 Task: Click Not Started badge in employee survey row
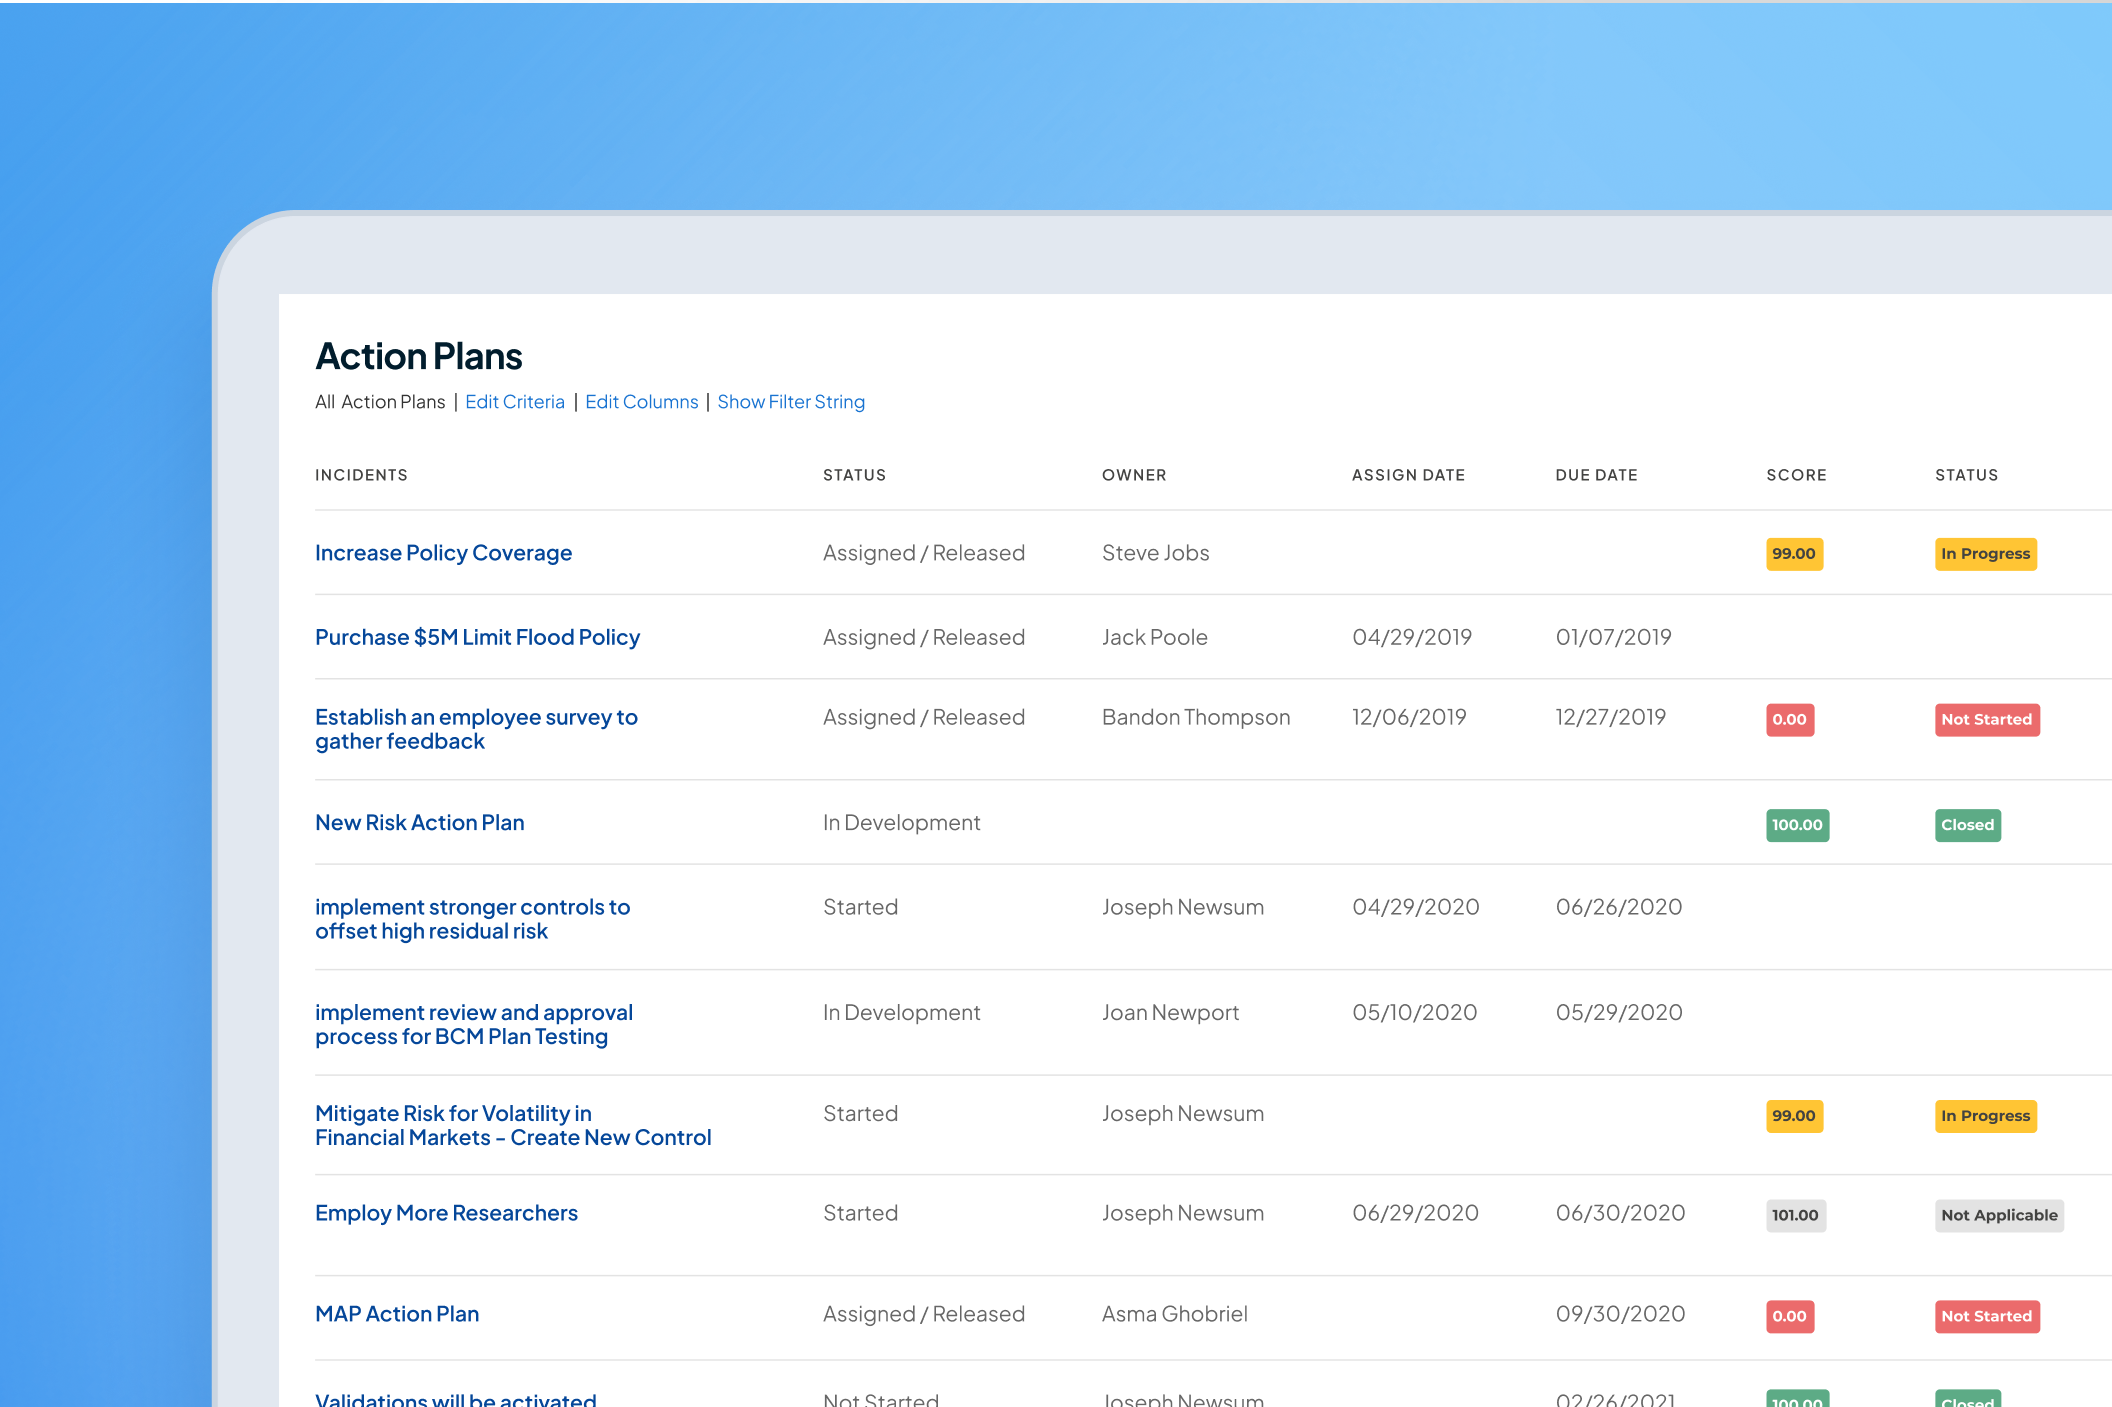pos(1986,720)
